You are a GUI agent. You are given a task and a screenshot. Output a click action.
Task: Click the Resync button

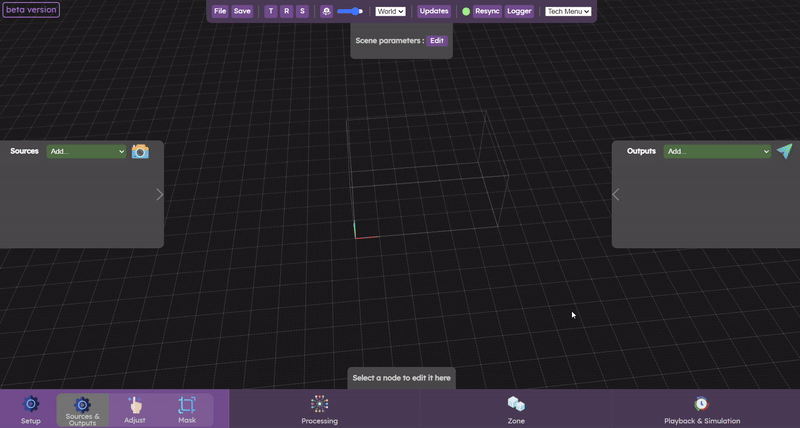(487, 11)
